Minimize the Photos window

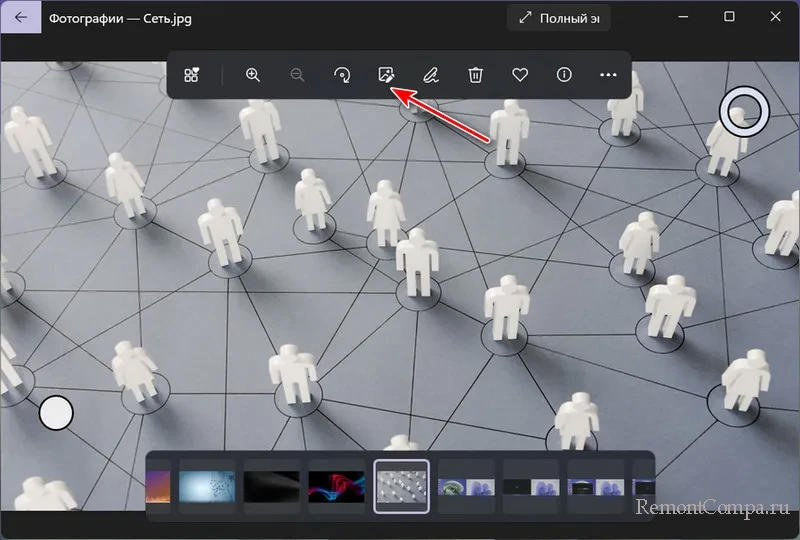[x=684, y=17]
